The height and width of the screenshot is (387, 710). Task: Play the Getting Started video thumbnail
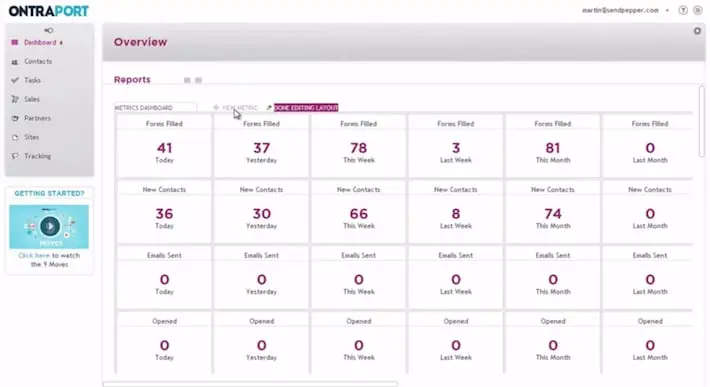pos(49,226)
